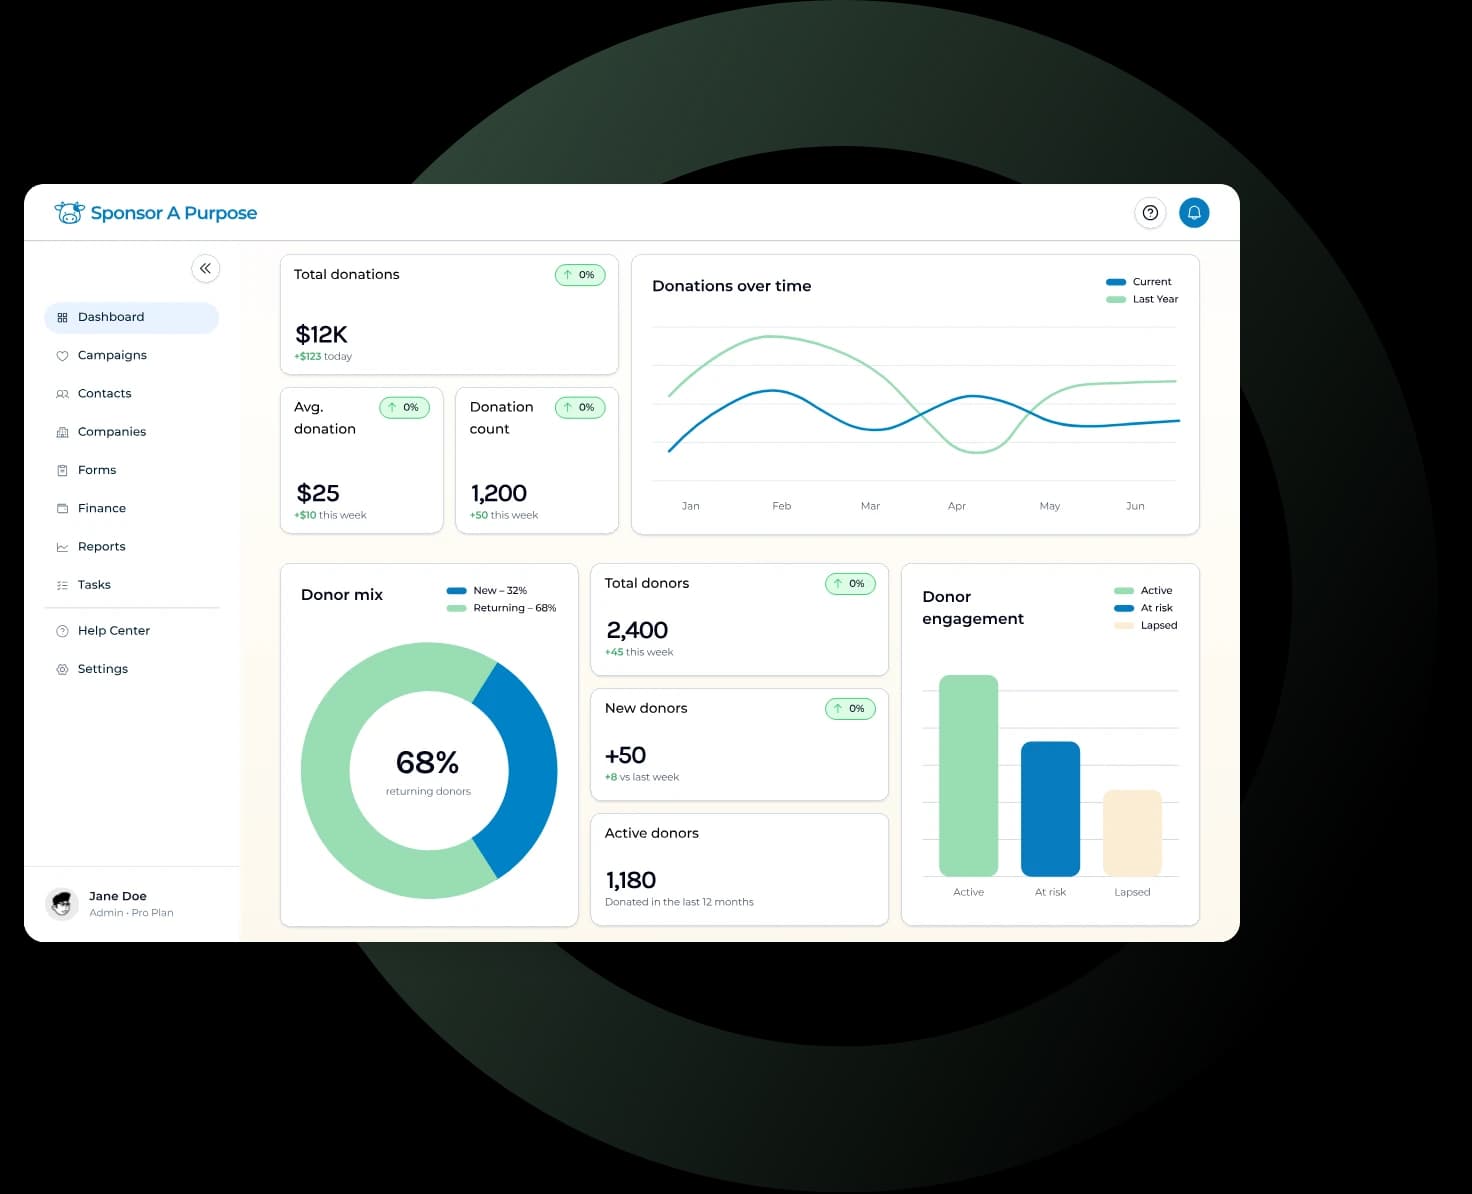Open the Reports page

[x=131, y=547]
